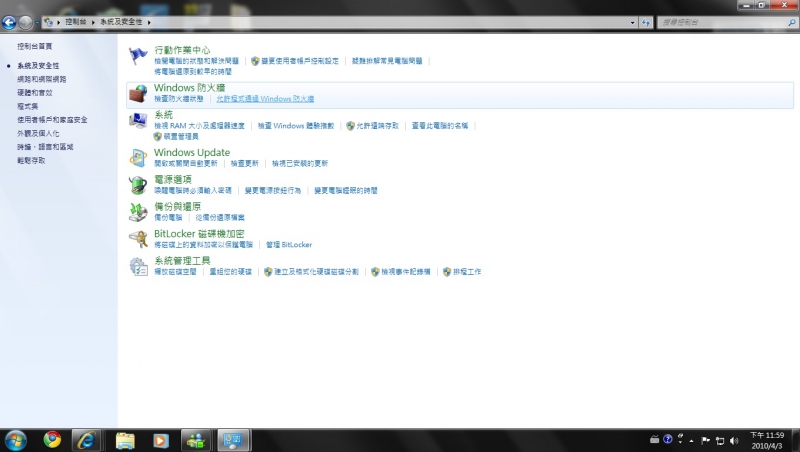Open the BitLocker keys icon

[x=138, y=238]
